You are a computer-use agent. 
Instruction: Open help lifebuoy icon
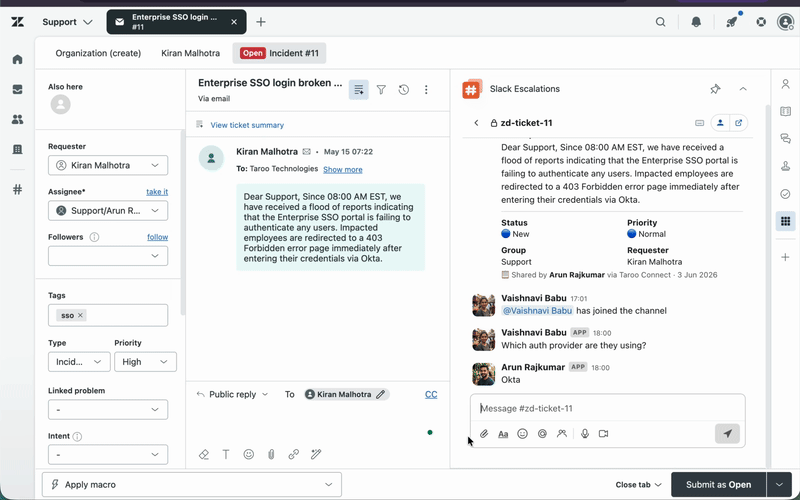pos(761,22)
